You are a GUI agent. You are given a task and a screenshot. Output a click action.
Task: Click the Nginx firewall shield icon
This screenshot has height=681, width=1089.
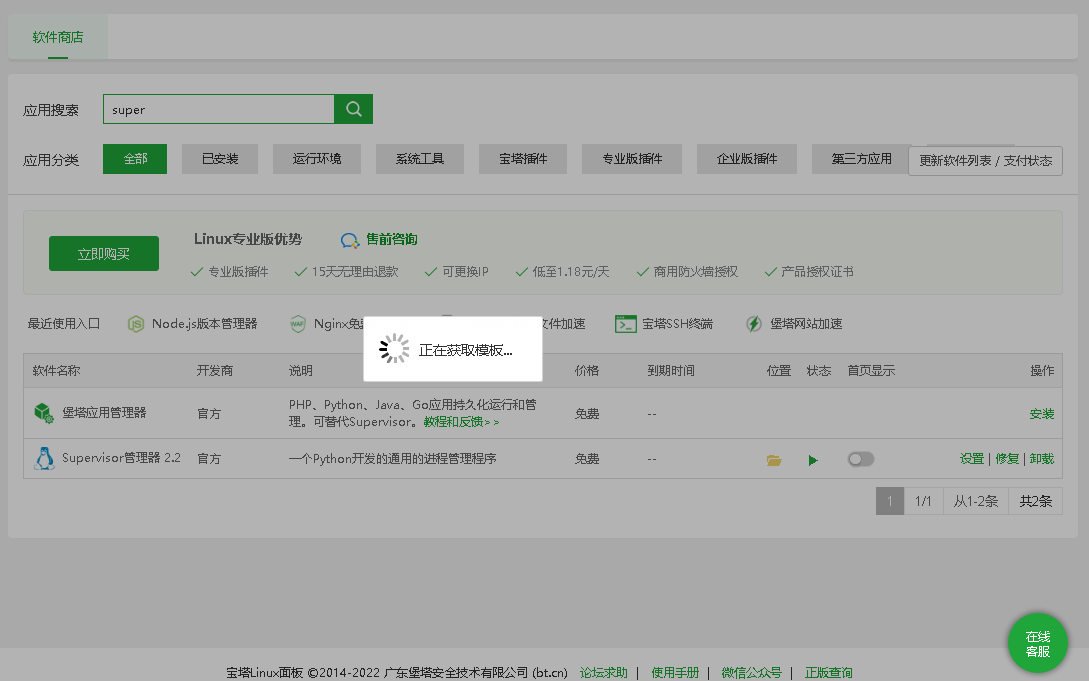298,324
